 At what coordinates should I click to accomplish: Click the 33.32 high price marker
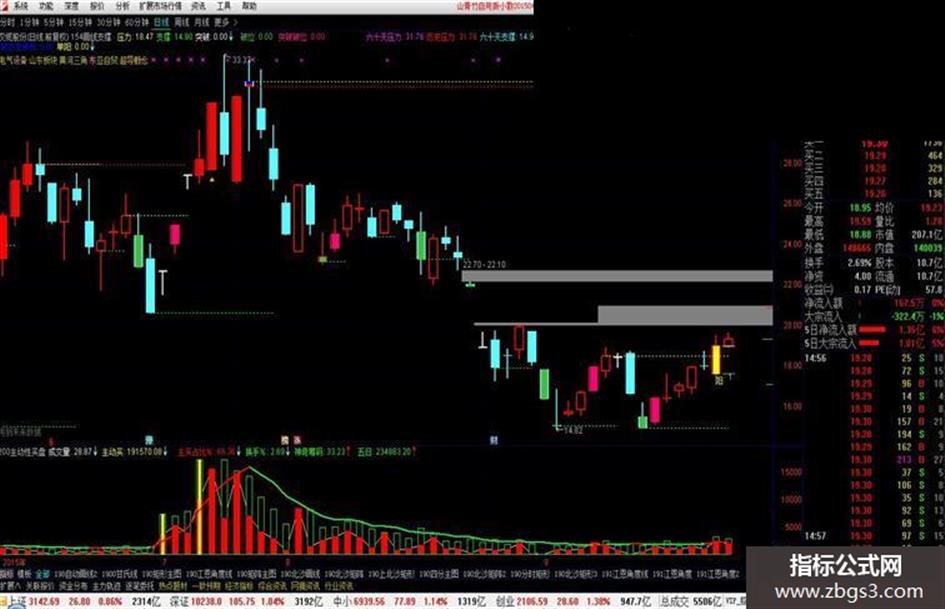[239, 60]
